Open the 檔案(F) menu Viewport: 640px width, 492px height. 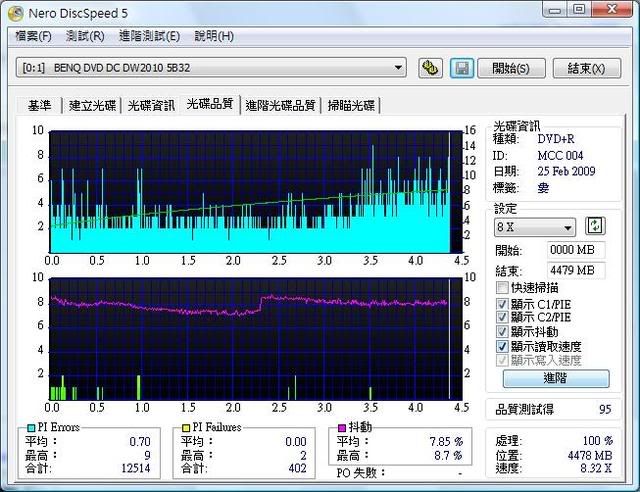click(x=33, y=36)
